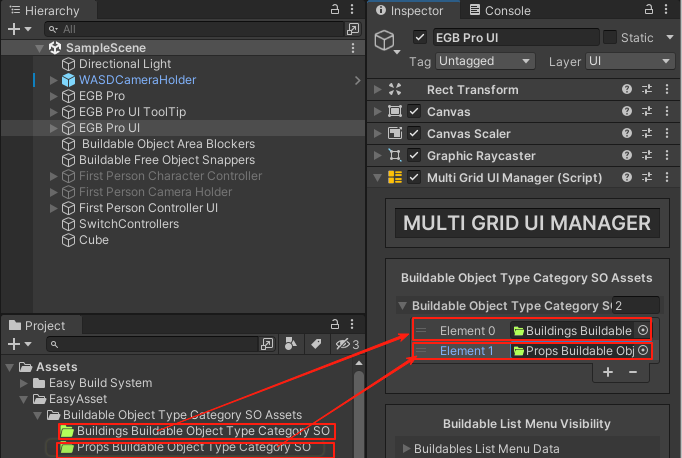Open the Hierarchy create-object plus dropdown
This screenshot has width=682, height=458.
point(19,29)
